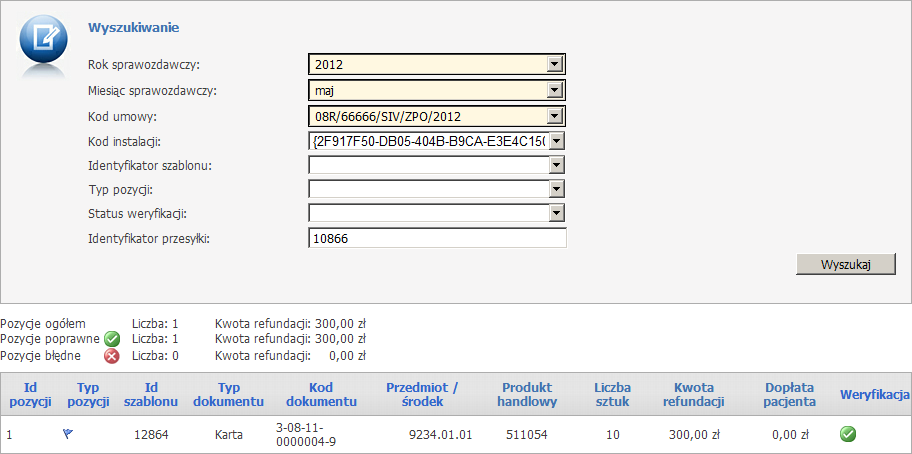Open the Typ pozycji dropdown
This screenshot has width=912, height=454.
click(x=556, y=189)
